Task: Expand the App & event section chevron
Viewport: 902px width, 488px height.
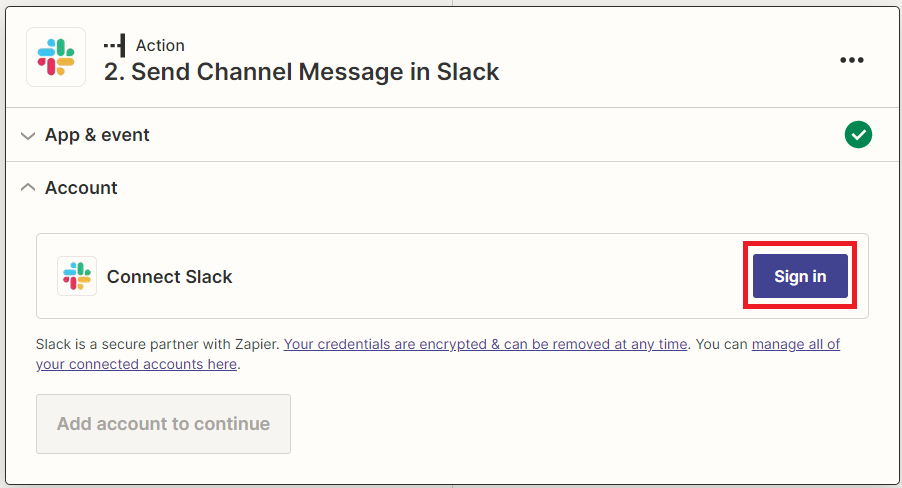Action: (x=28, y=136)
